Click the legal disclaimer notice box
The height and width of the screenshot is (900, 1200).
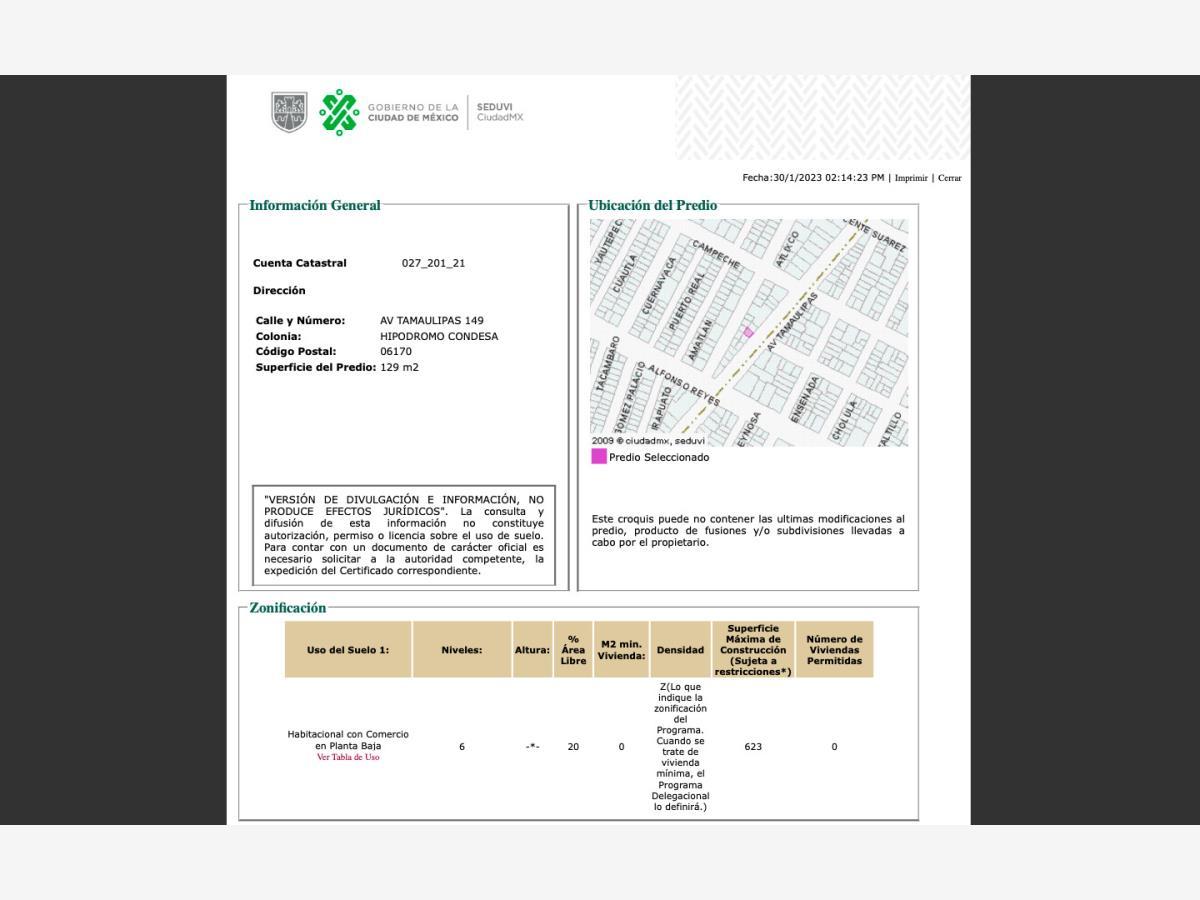tap(403, 535)
